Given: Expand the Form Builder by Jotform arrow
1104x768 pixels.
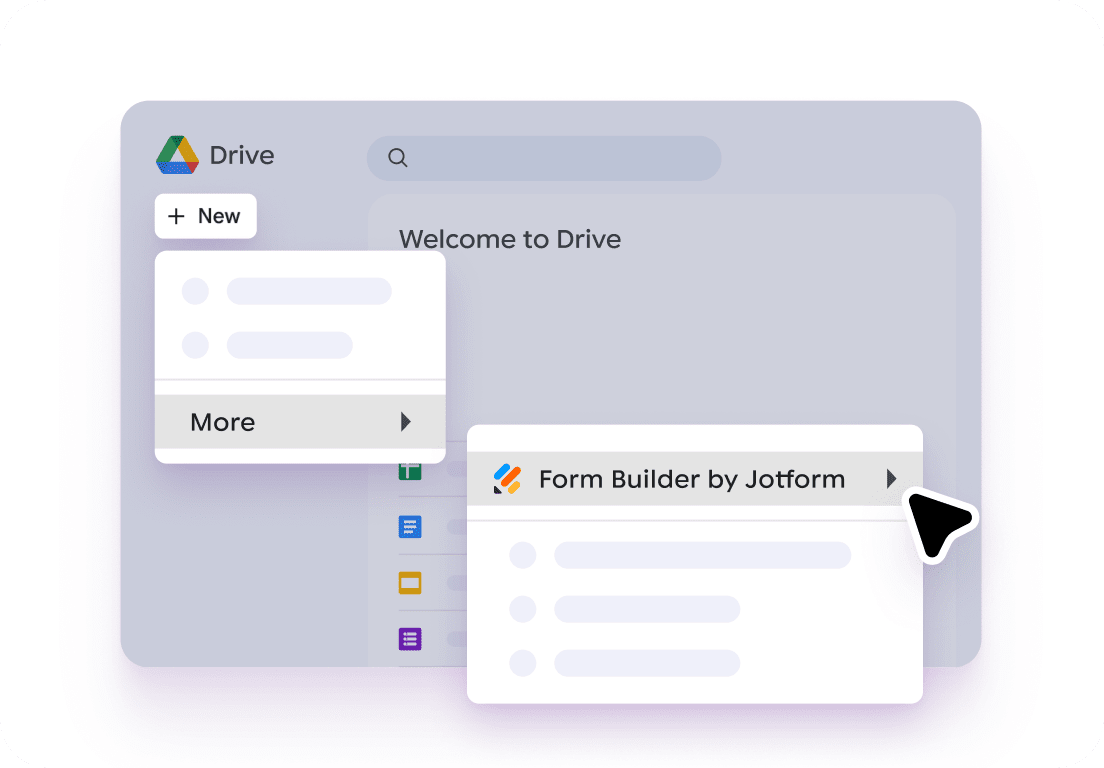Looking at the screenshot, I should (x=891, y=480).
